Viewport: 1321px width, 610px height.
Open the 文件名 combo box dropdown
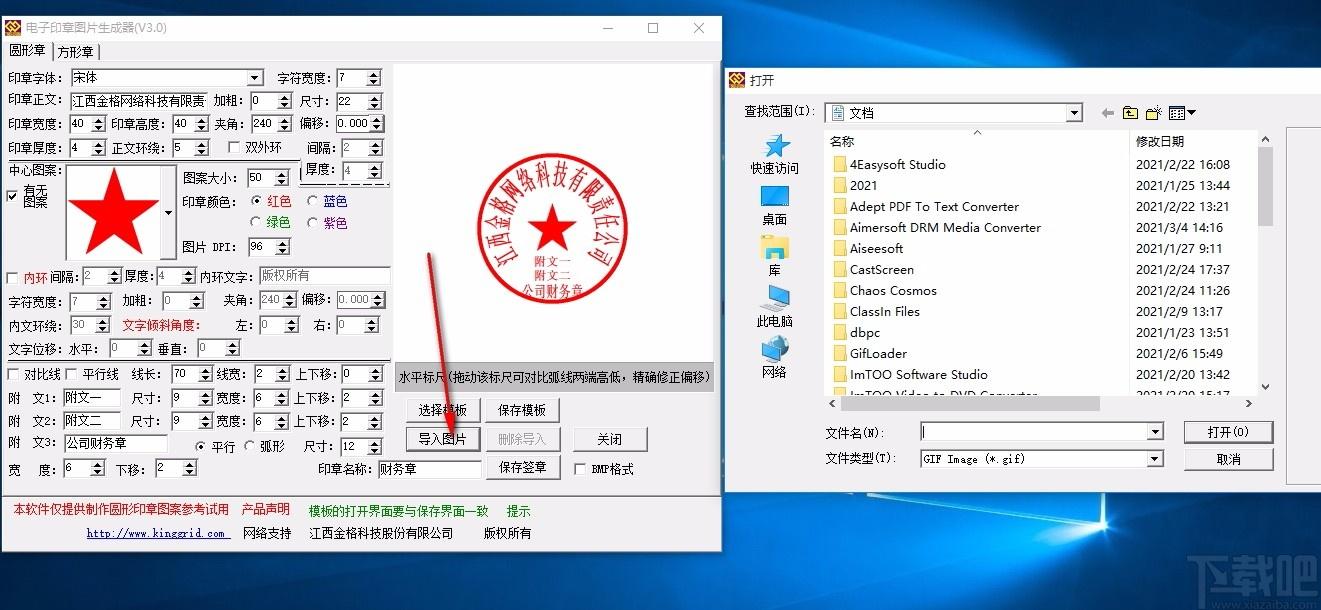pyautogui.click(x=1155, y=432)
